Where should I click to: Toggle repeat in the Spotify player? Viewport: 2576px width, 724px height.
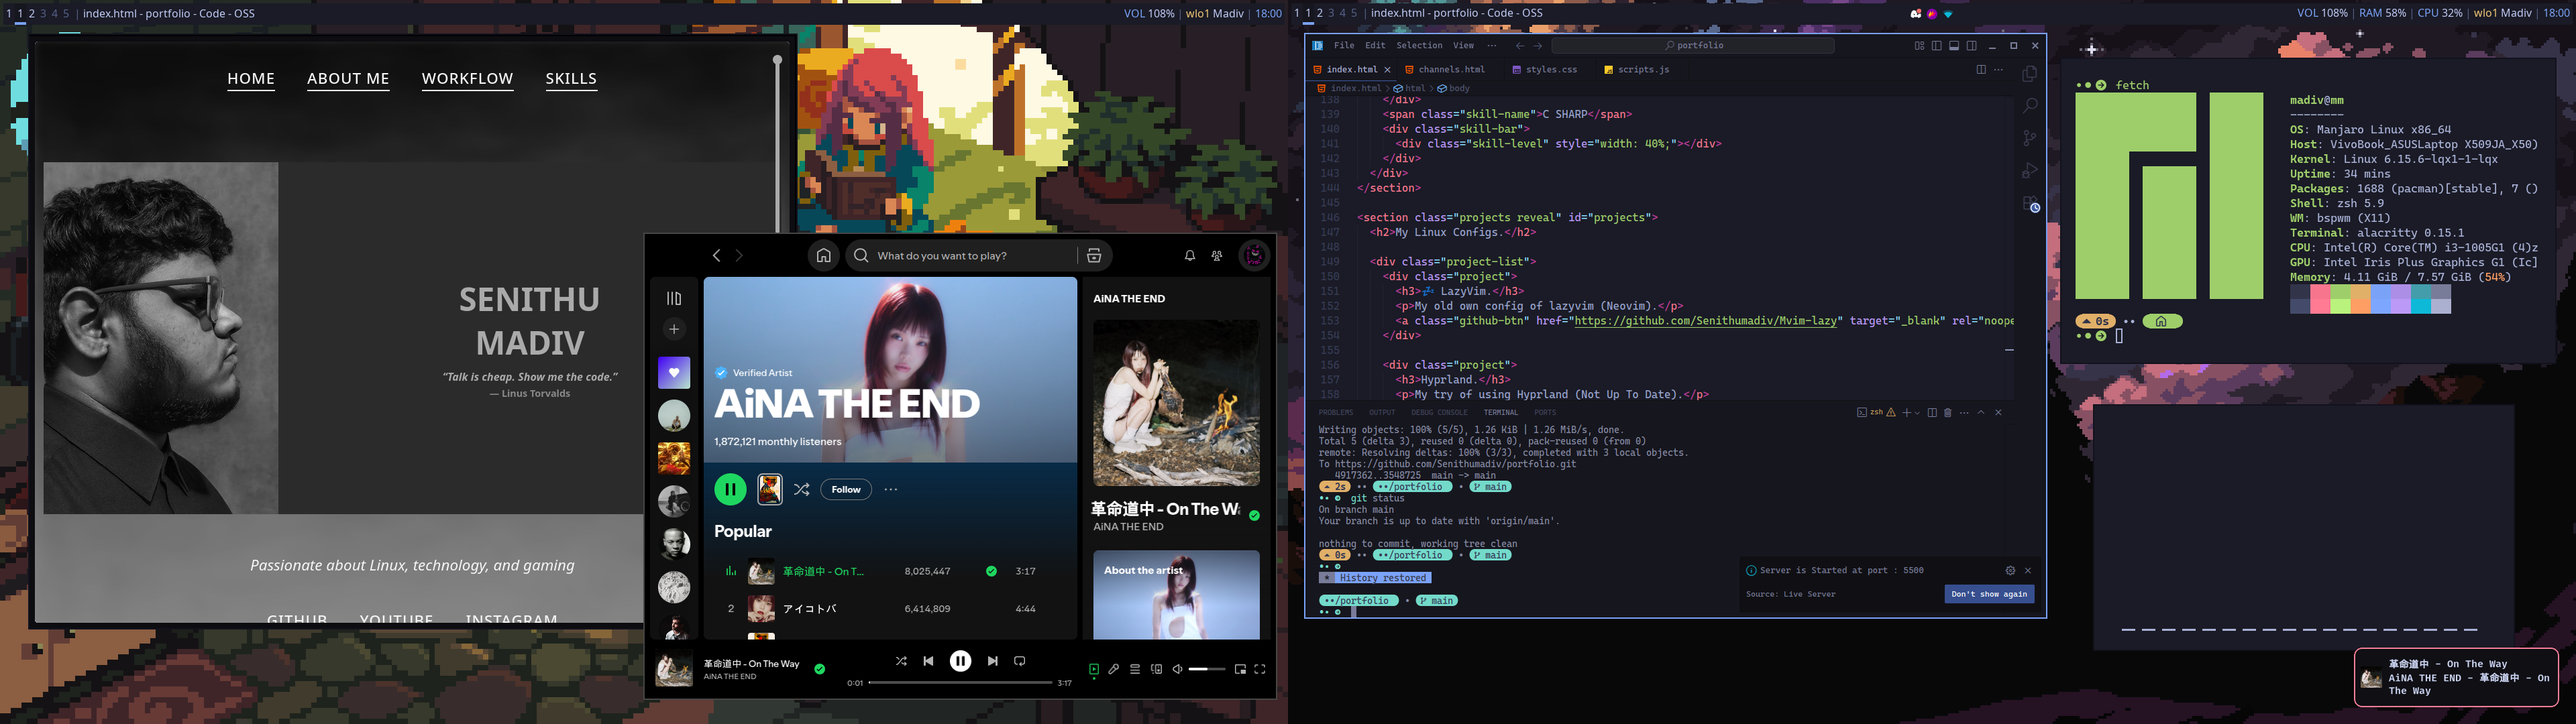tap(1020, 661)
